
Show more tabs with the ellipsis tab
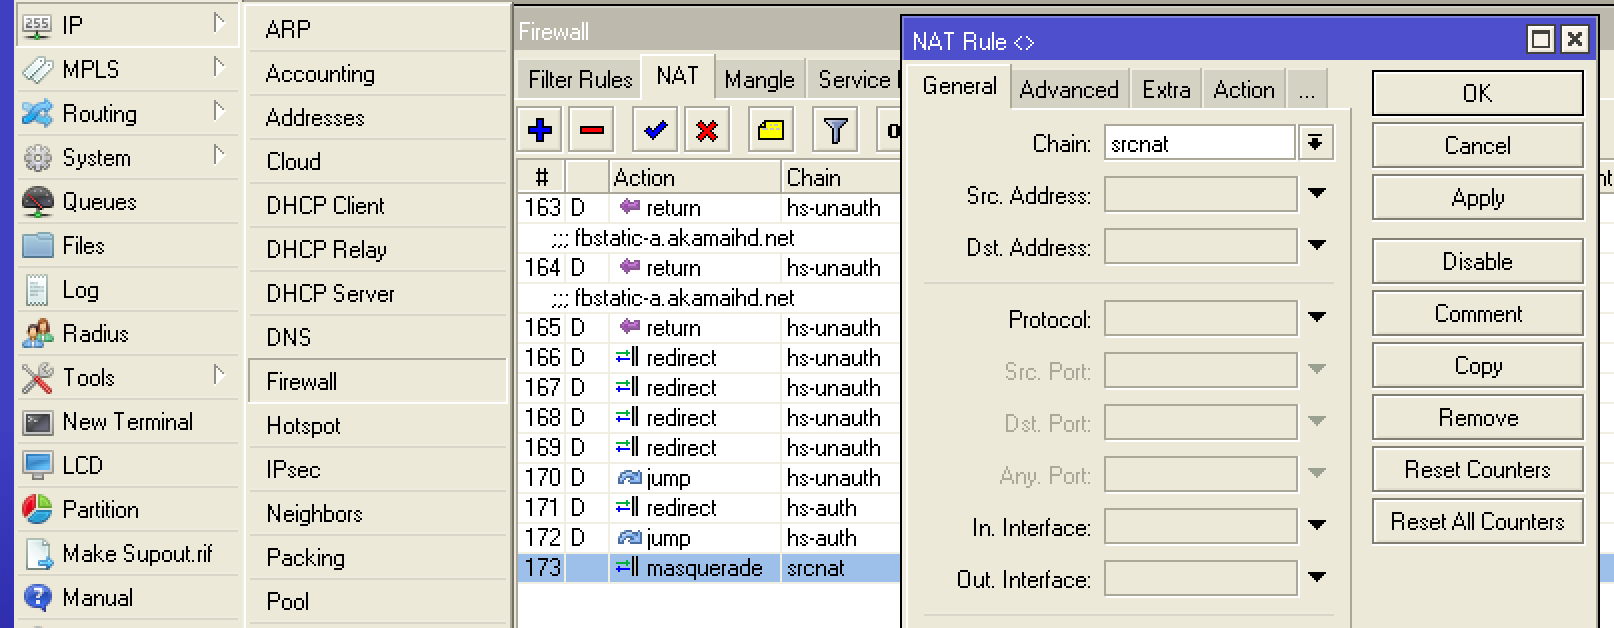click(x=1306, y=90)
